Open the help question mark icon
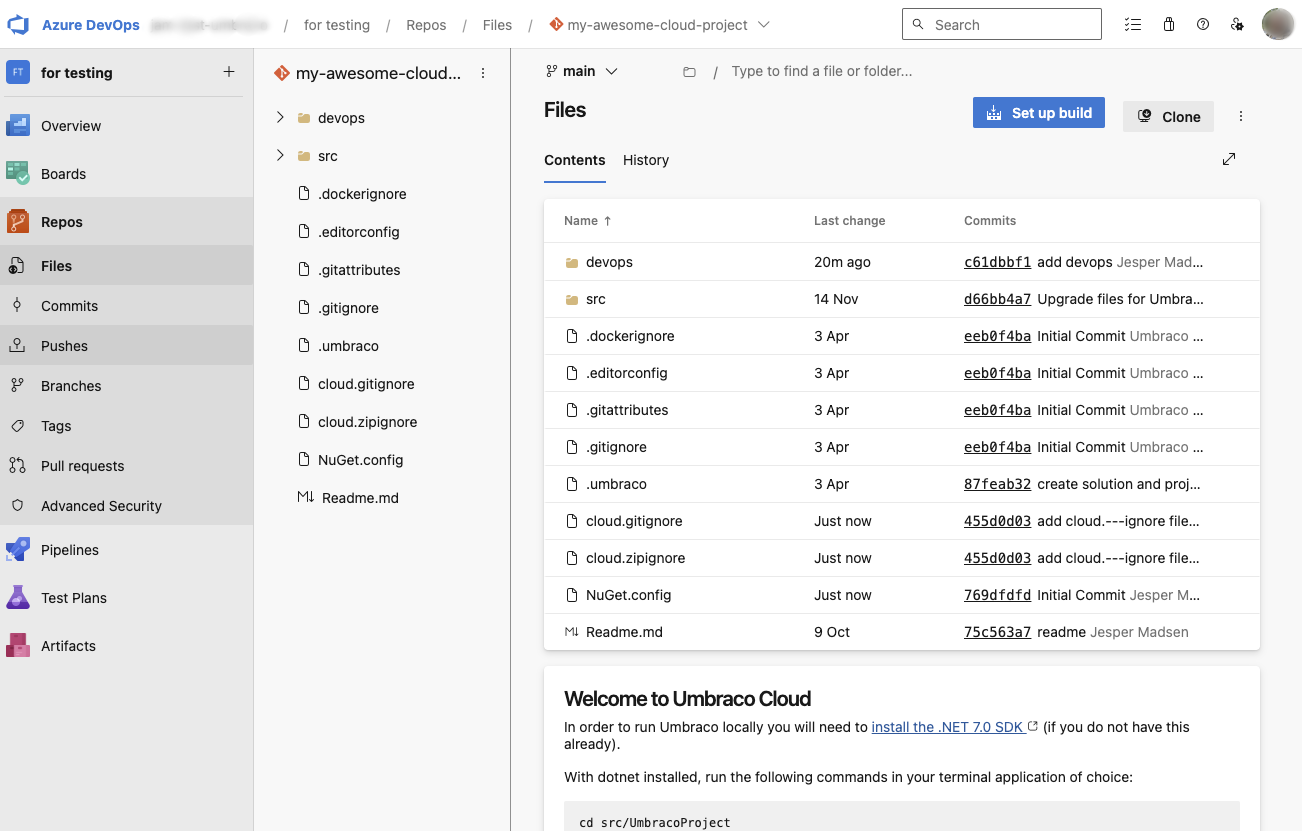This screenshot has height=831, width=1302. coord(1203,25)
